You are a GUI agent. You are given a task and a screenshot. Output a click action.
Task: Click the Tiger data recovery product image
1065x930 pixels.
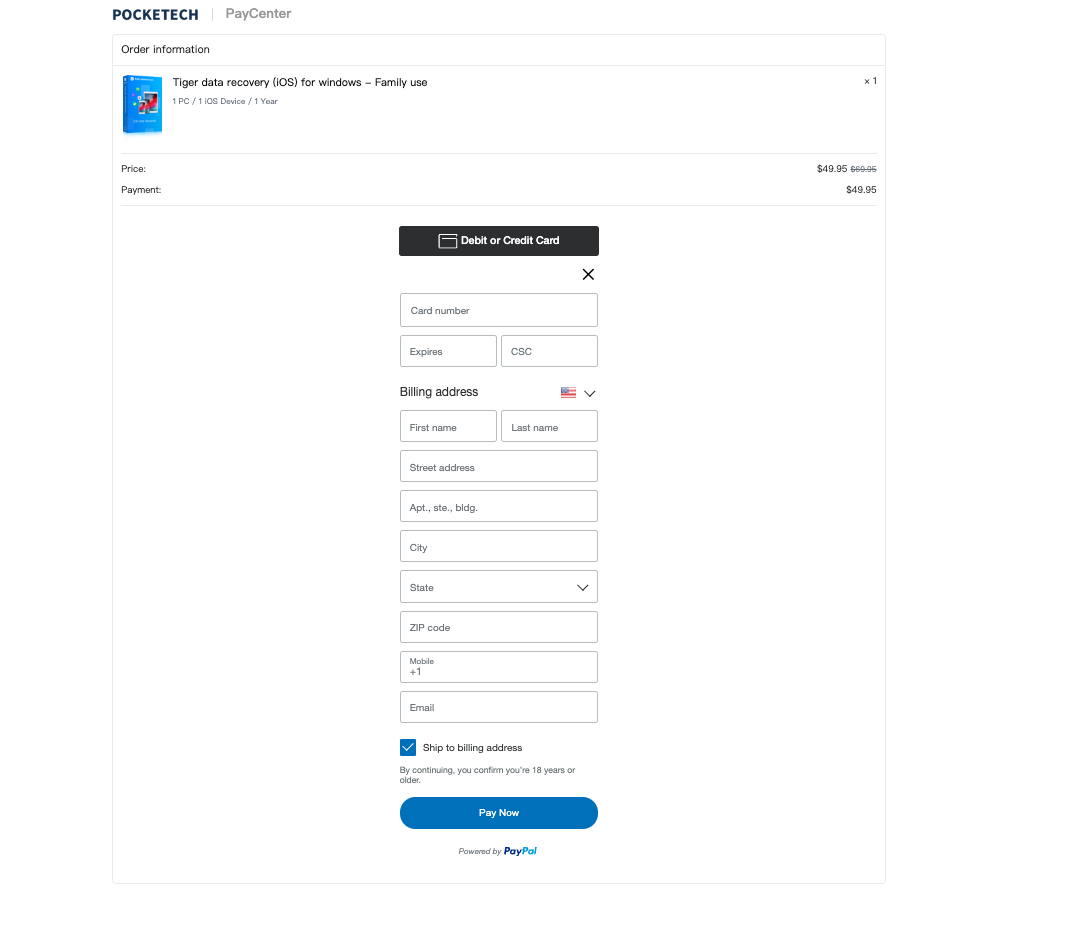coord(142,104)
